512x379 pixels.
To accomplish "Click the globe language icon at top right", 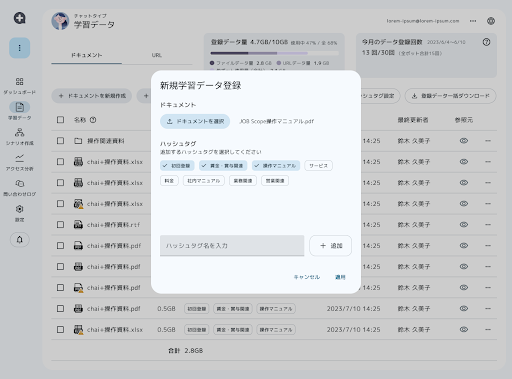I will [491, 21].
